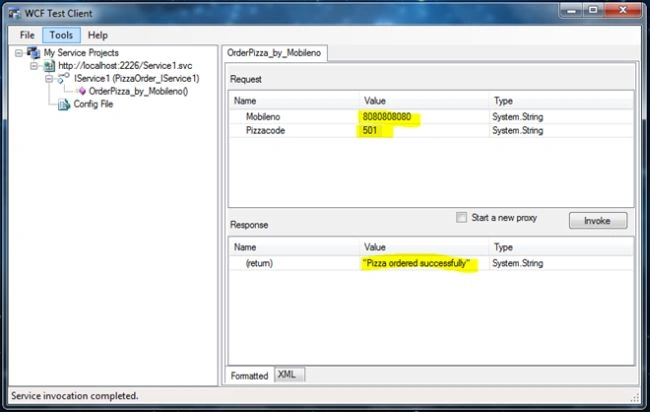This screenshot has width=650, height=412.
Task: Click the Mobileno name cell
Action: (263, 117)
